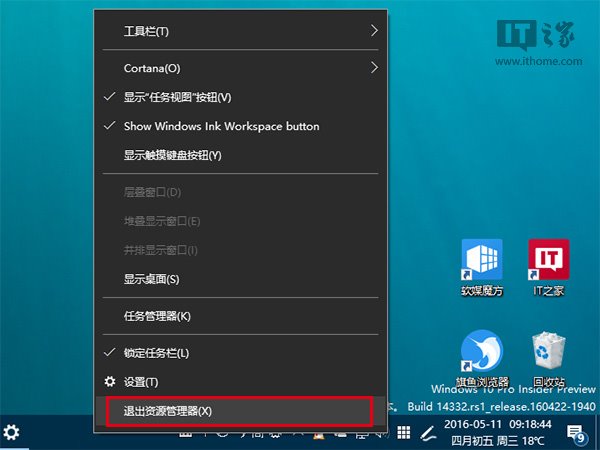Click the greyed-out 层叠窗口(D) entry
Viewport: 600px width, 450px height.
tap(152, 191)
